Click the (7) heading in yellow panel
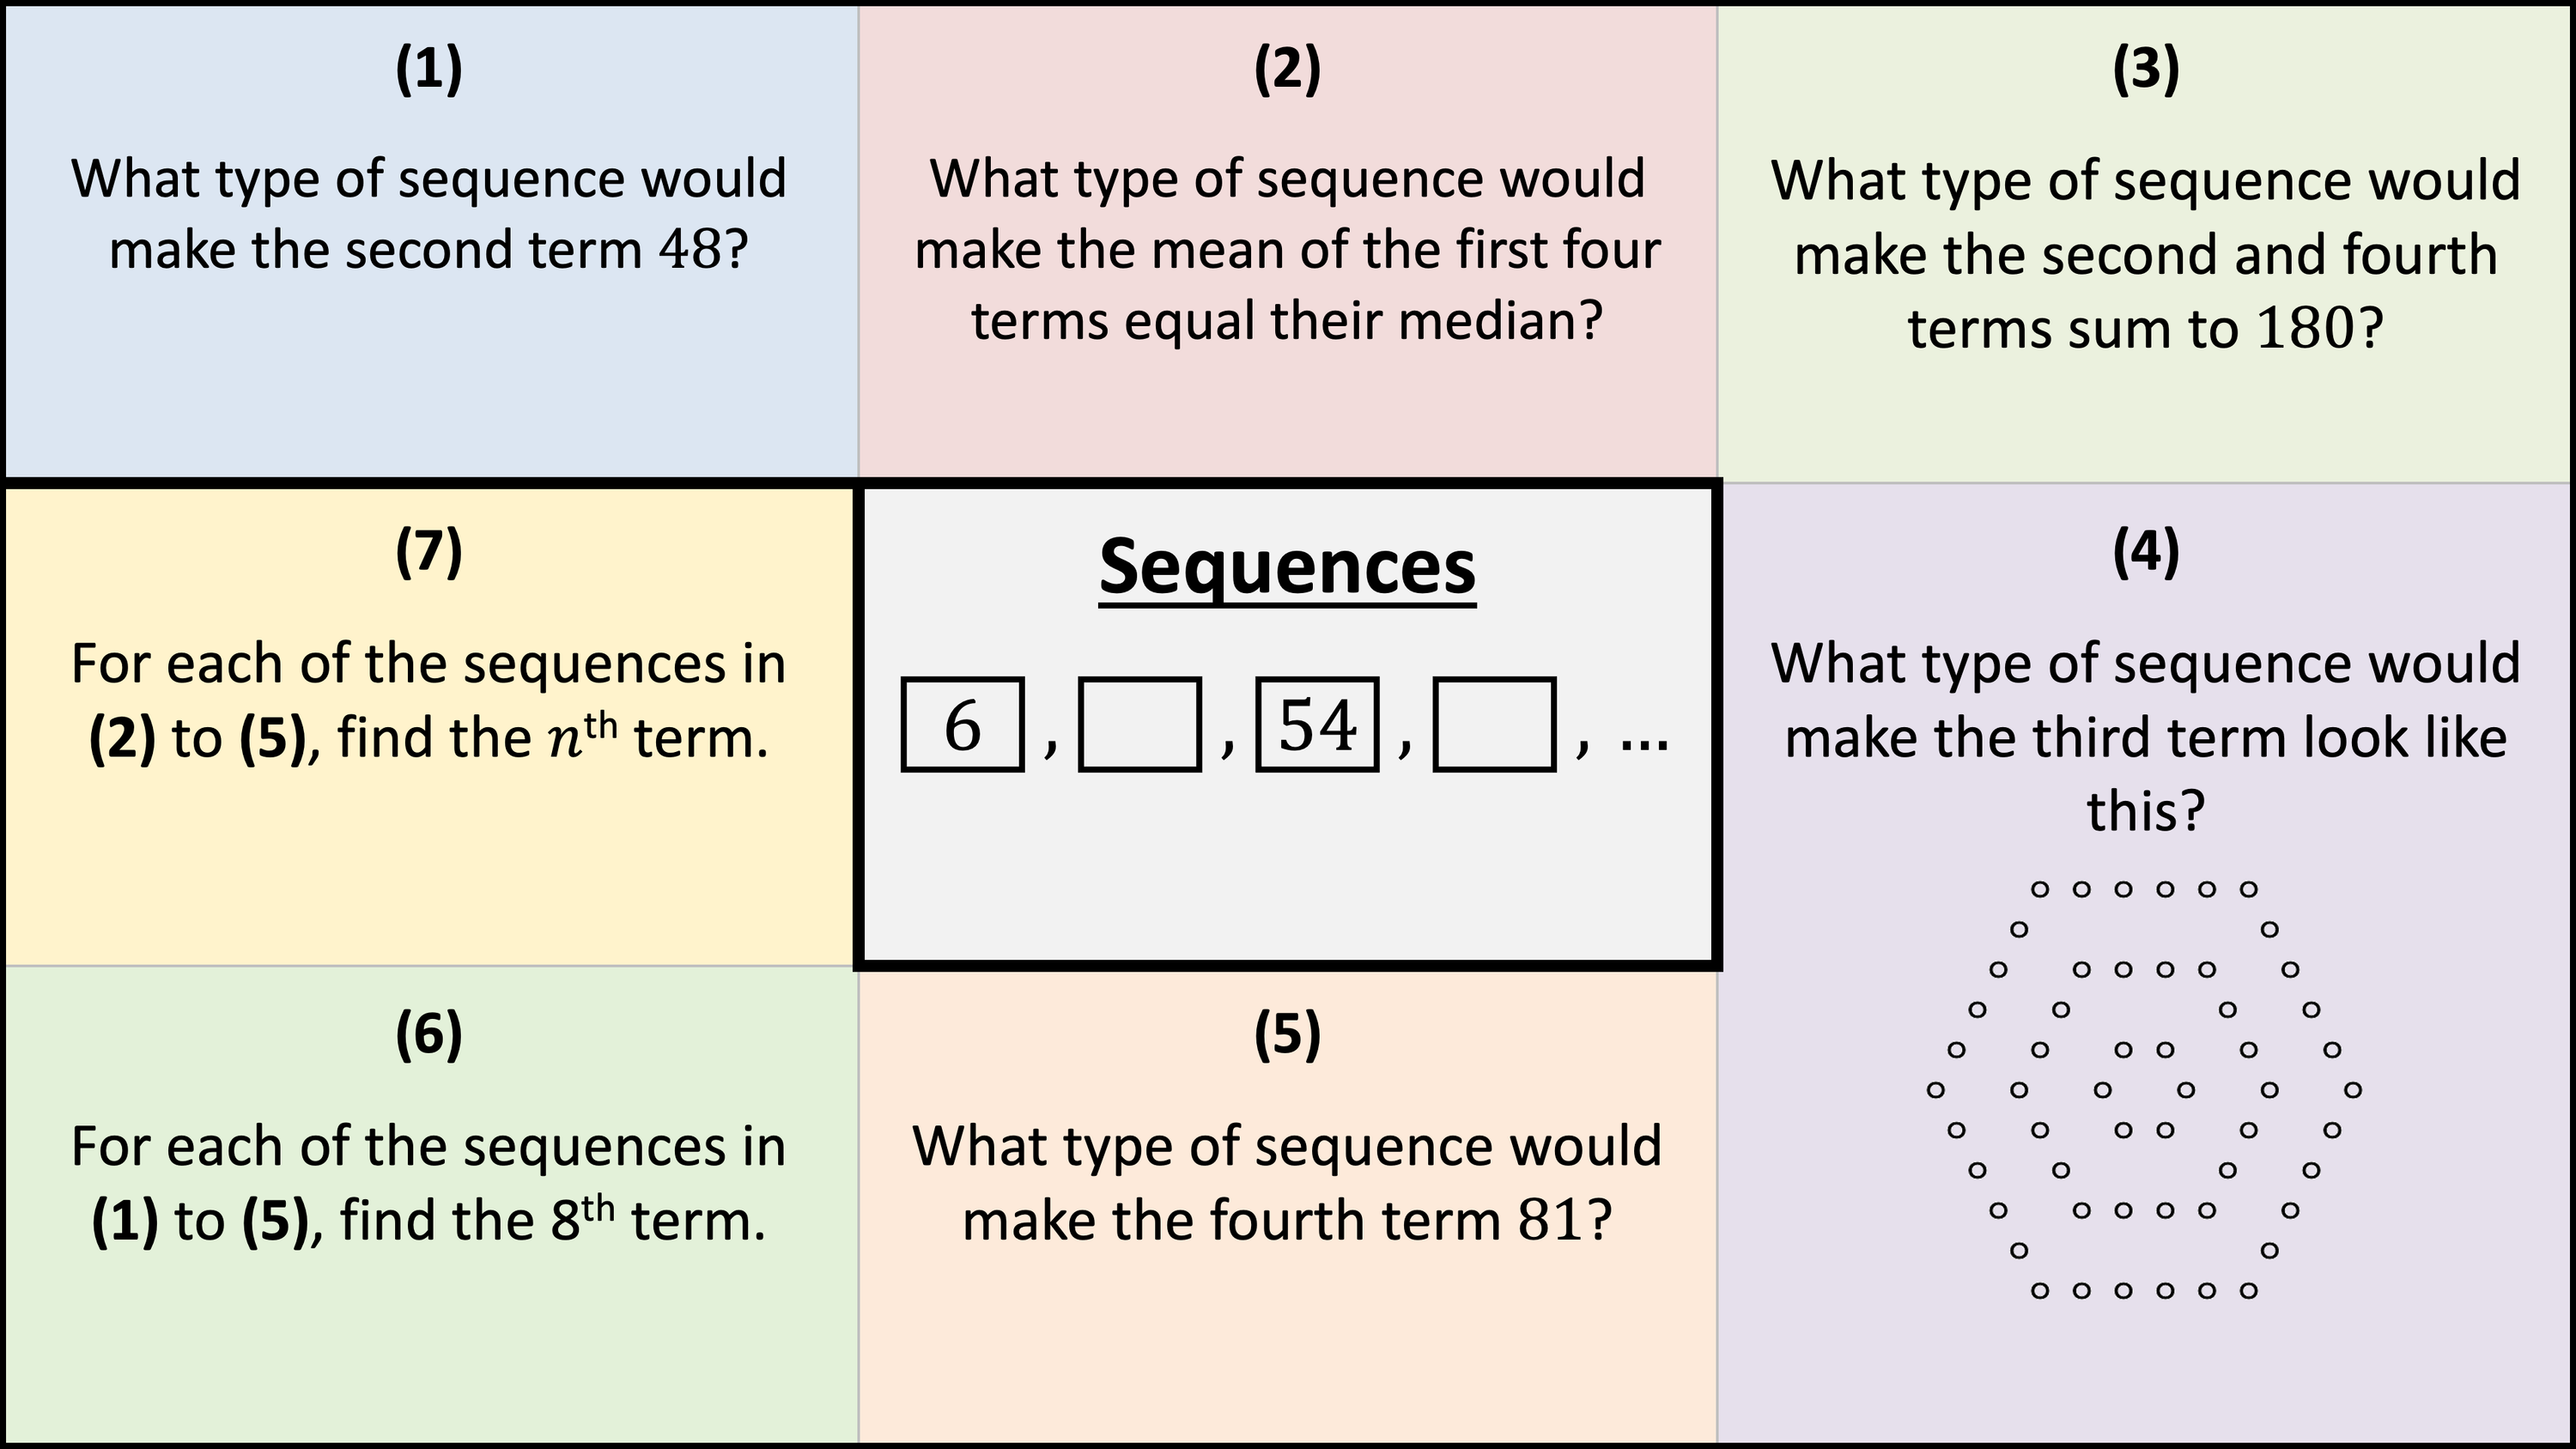The height and width of the screenshot is (1449, 2576). [x=429, y=553]
